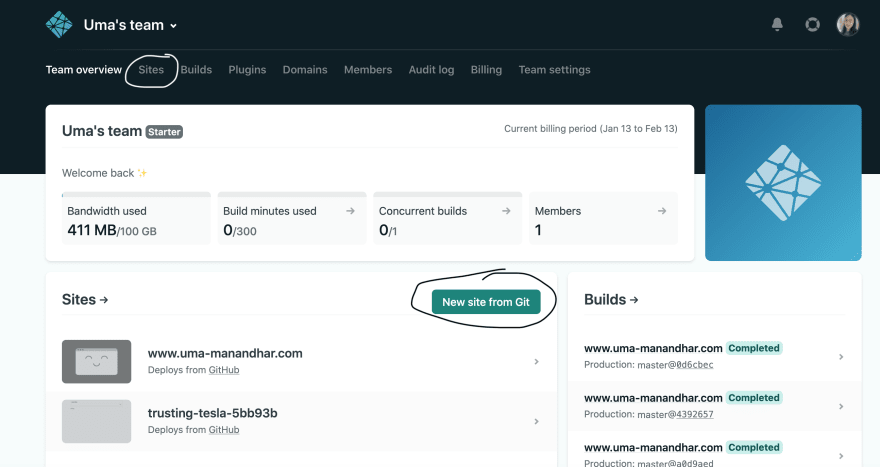Switch to the Sites tab
This screenshot has height=467, width=880.
click(x=151, y=70)
